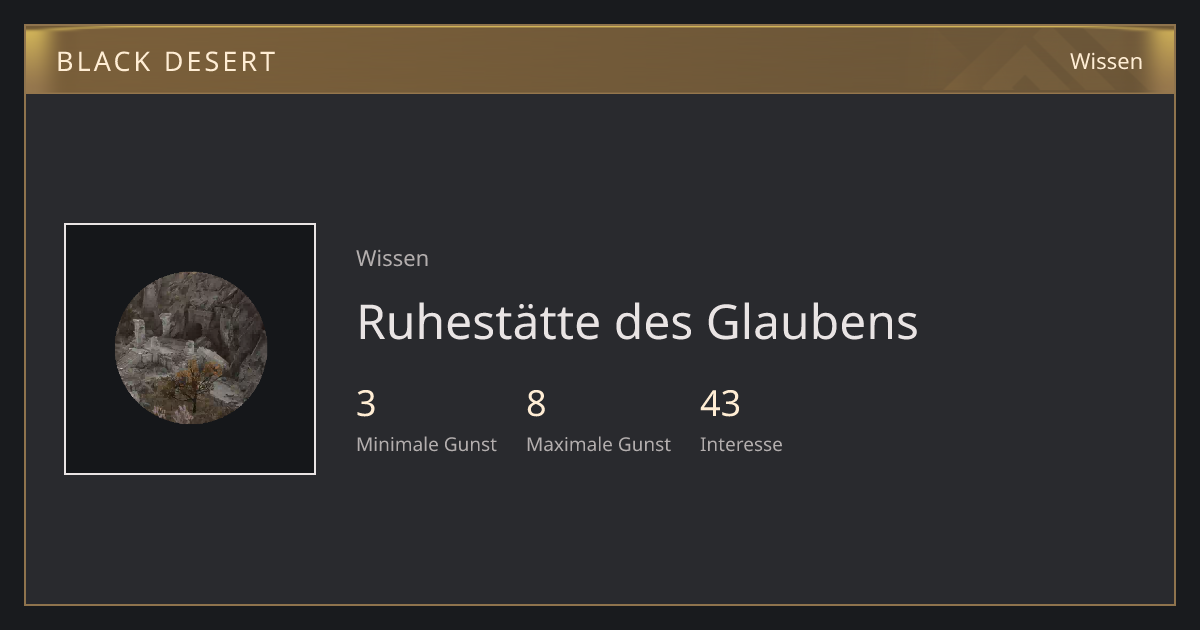Select the maximum favor value 8
Screen dimensions: 1200x630
536,404
